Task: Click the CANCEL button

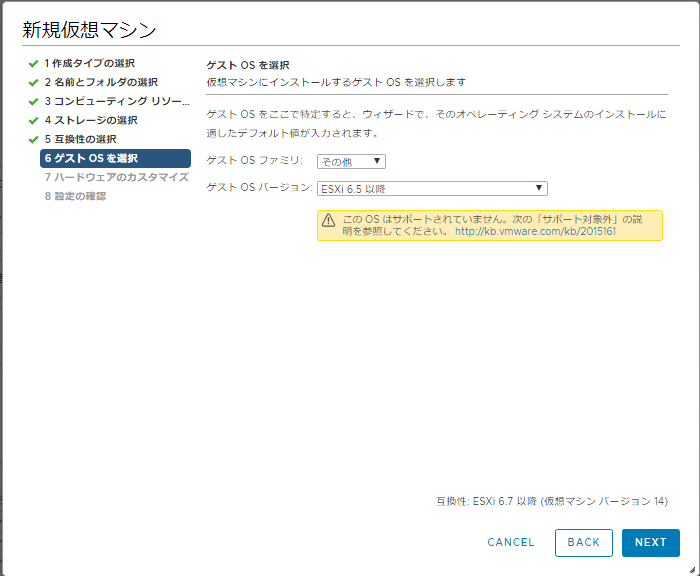Action: pyautogui.click(x=511, y=543)
